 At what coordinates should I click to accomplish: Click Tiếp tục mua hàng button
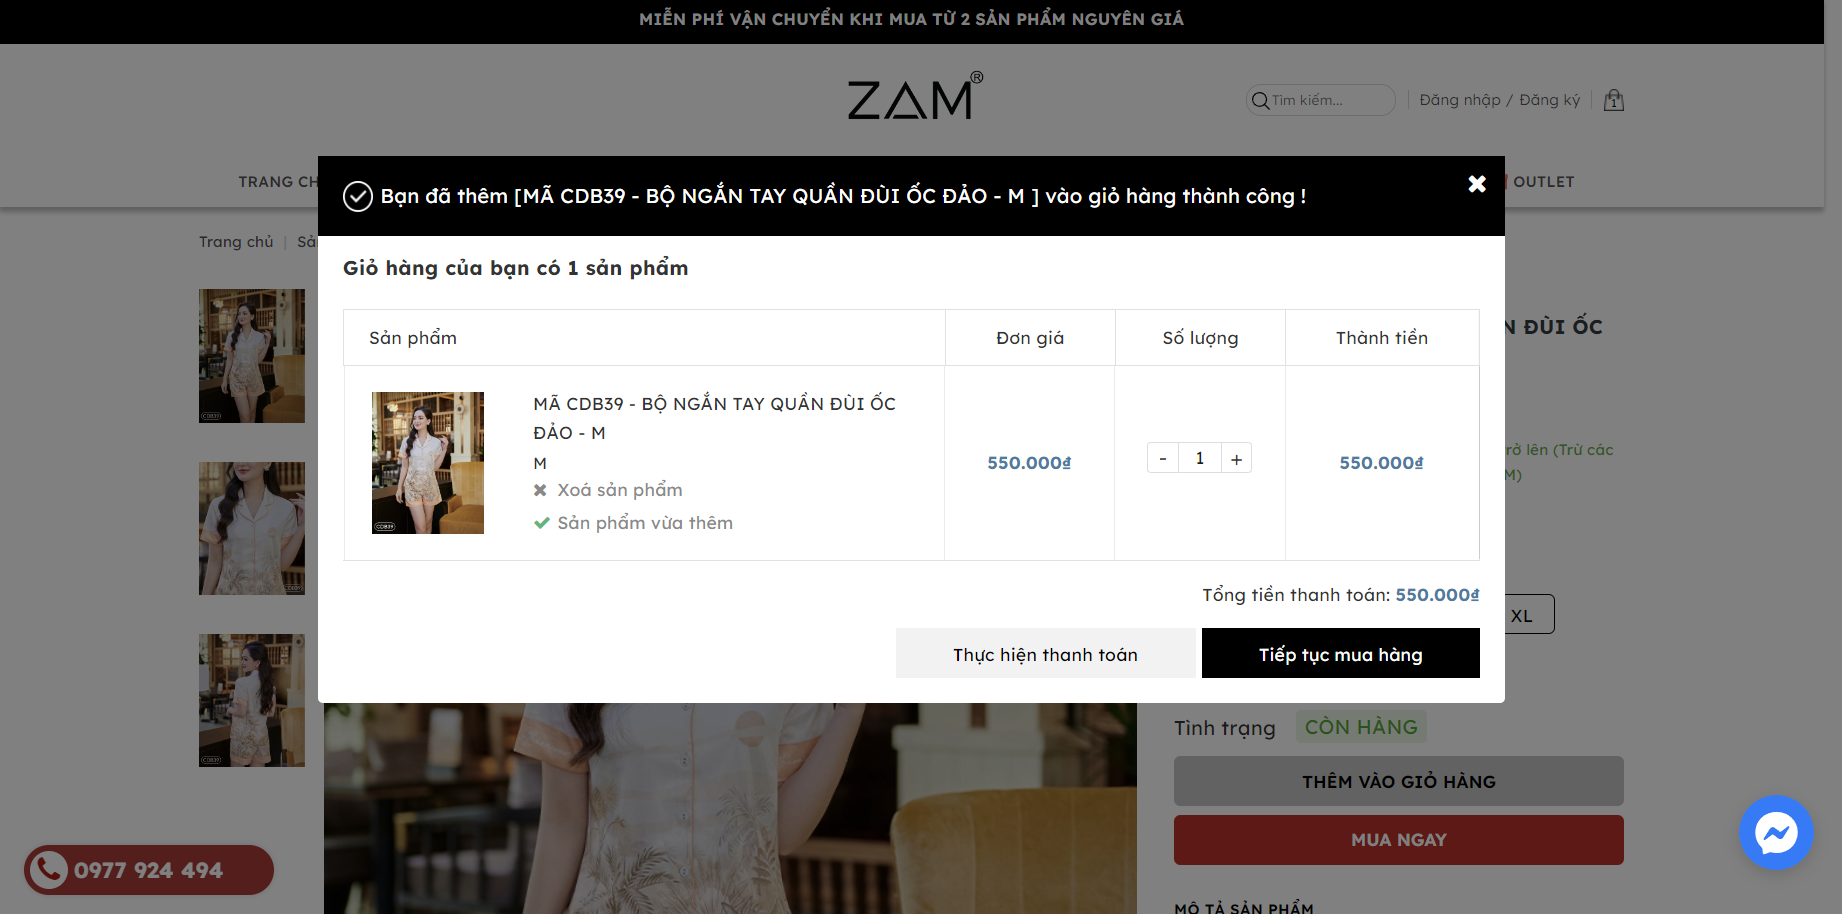click(1341, 654)
